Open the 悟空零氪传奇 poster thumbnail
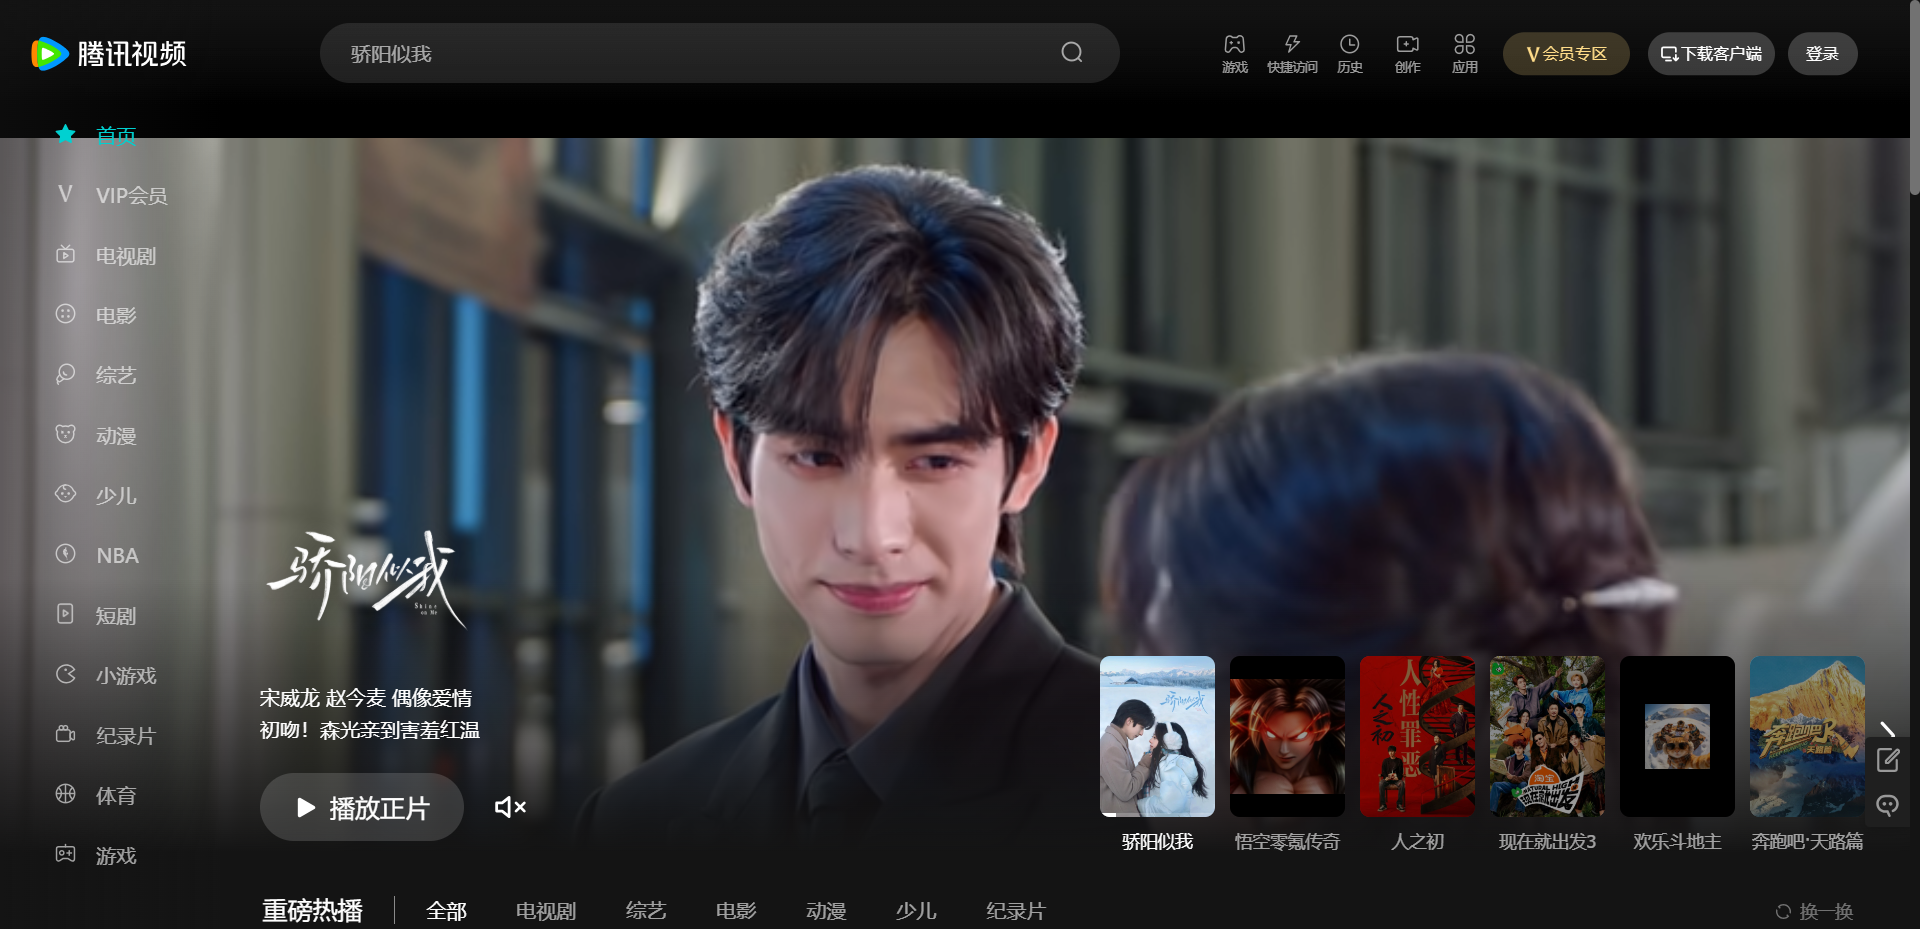Image resolution: width=1920 pixels, height=929 pixels. (1287, 736)
